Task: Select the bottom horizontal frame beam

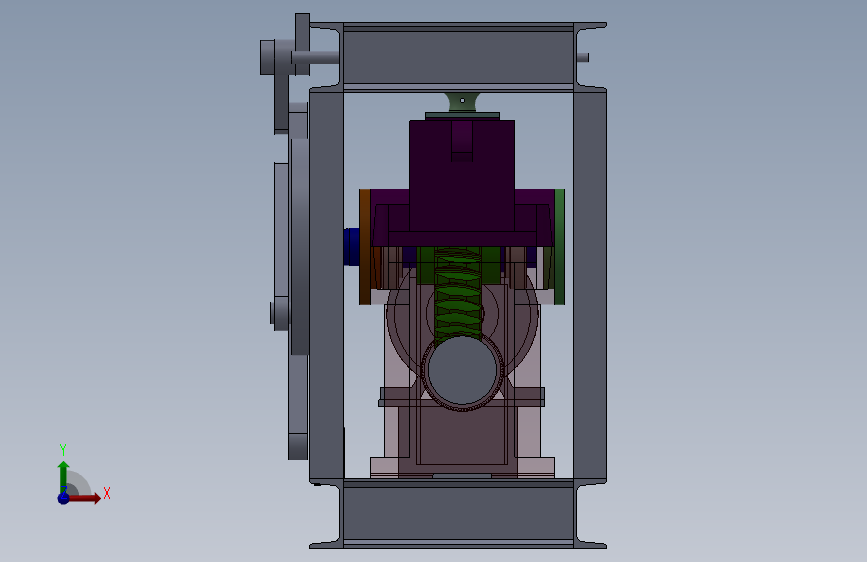Action: [458, 514]
